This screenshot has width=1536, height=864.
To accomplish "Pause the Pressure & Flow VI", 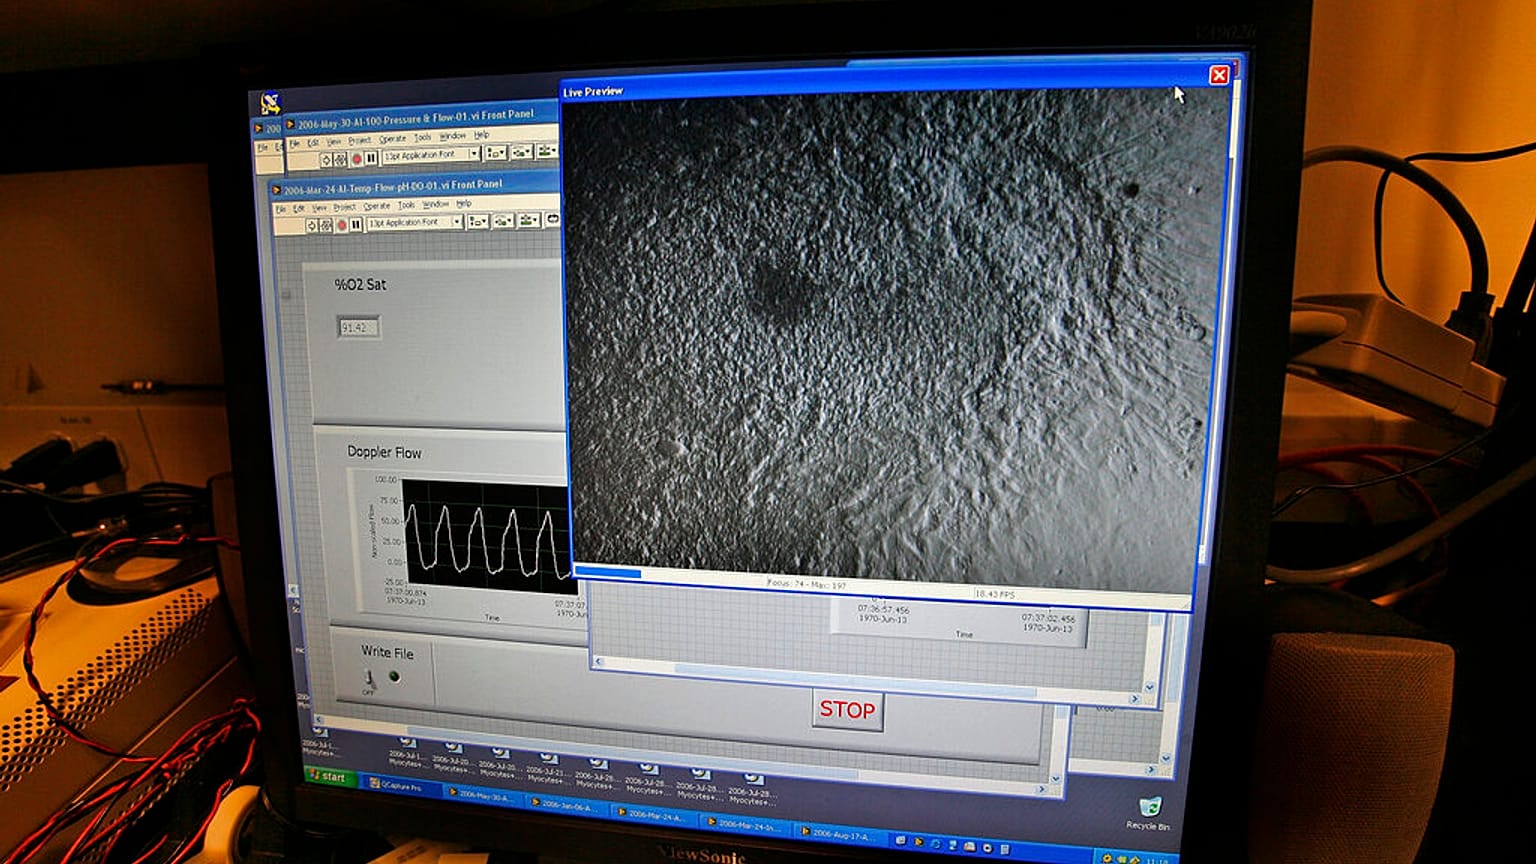I will [x=371, y=158].
